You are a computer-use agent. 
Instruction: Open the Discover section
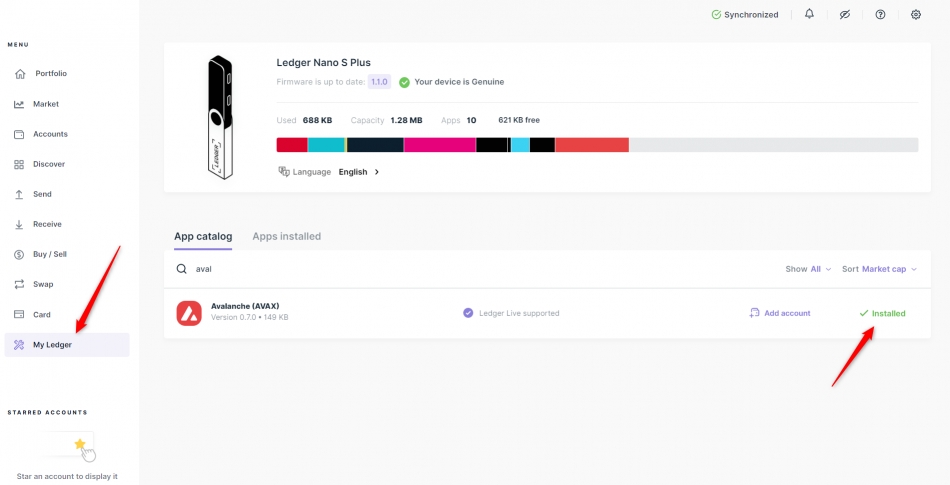48,164
